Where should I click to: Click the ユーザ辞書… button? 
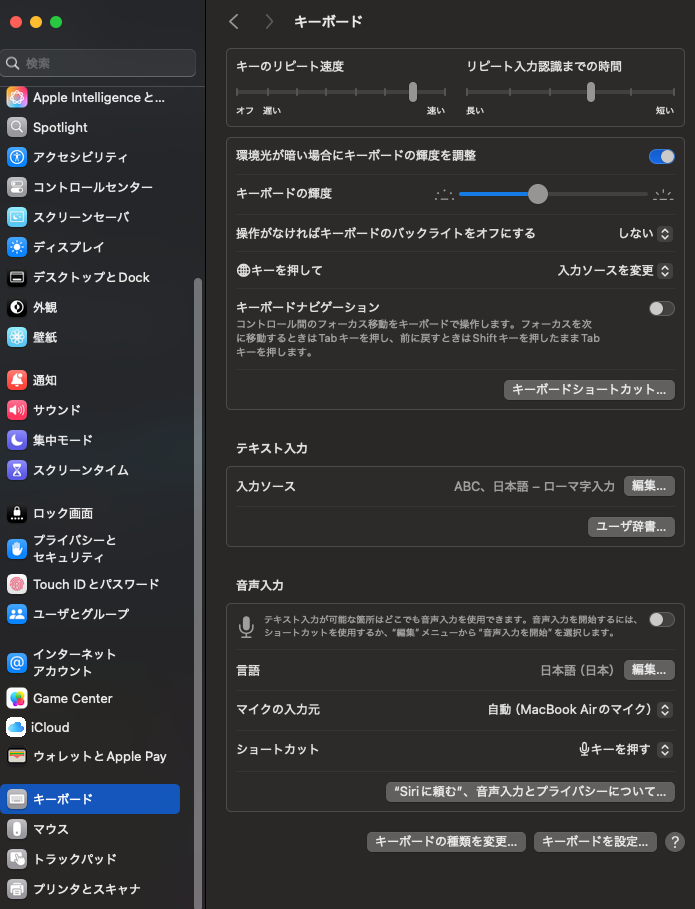coord(631,526)
